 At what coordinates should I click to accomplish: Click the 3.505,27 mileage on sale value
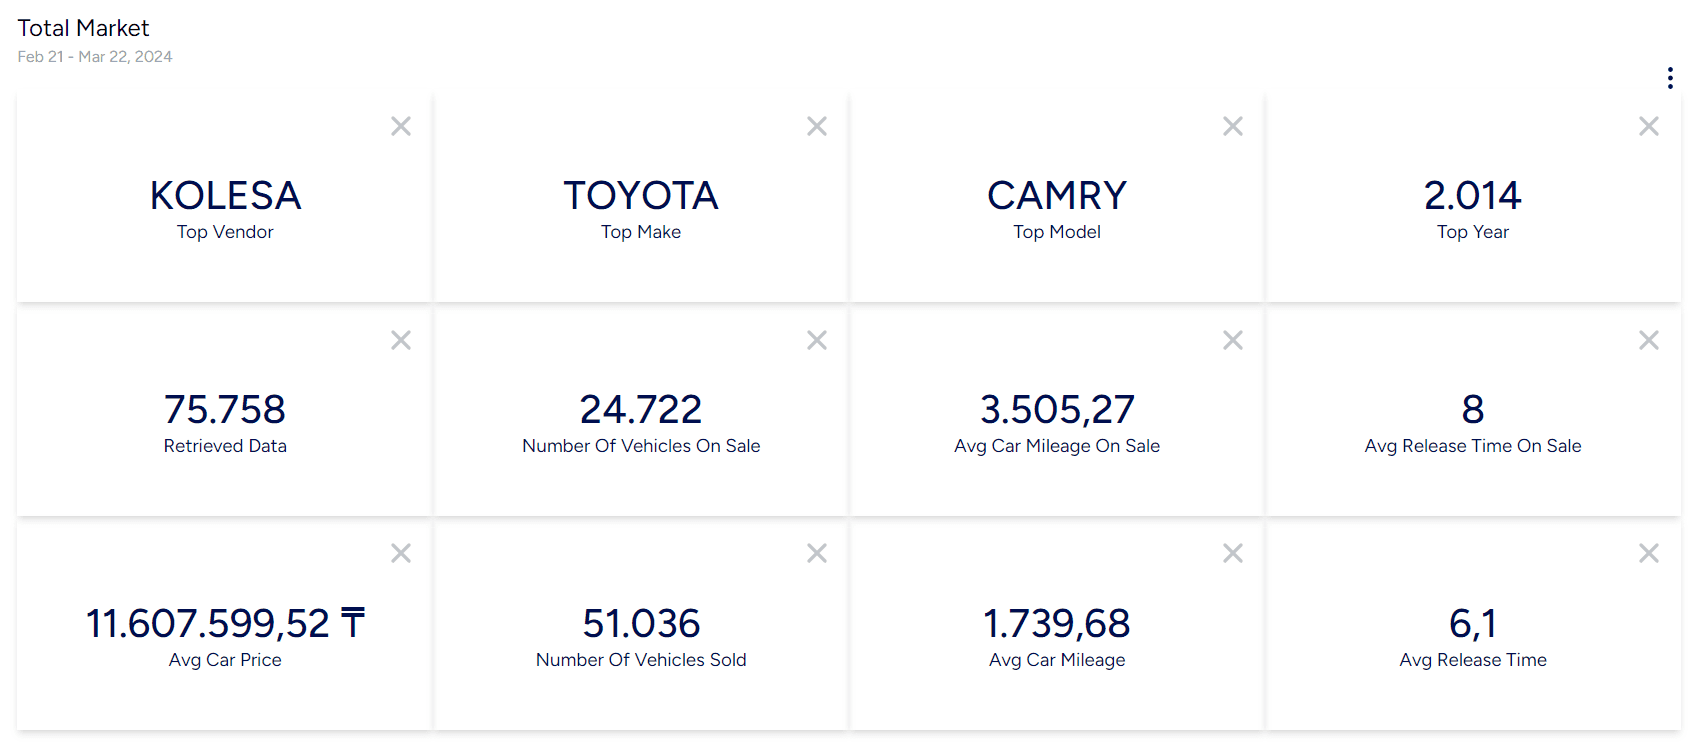tap(1057, 409)
